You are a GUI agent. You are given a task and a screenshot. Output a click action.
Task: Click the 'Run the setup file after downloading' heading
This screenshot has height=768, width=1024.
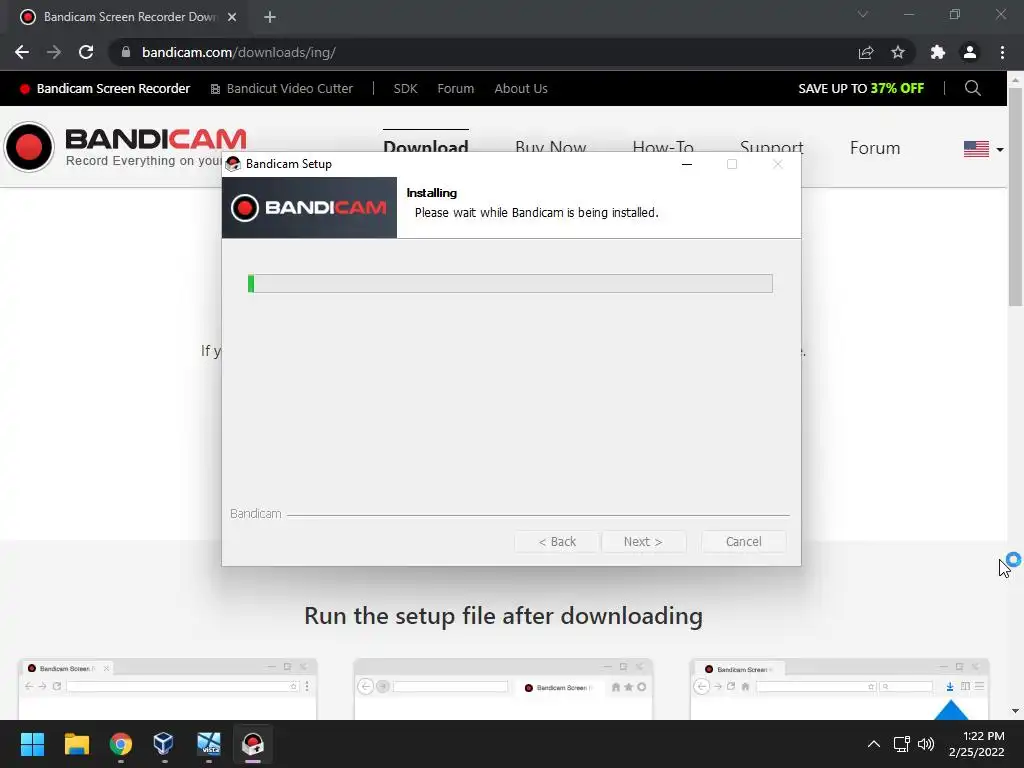point(504,616)
